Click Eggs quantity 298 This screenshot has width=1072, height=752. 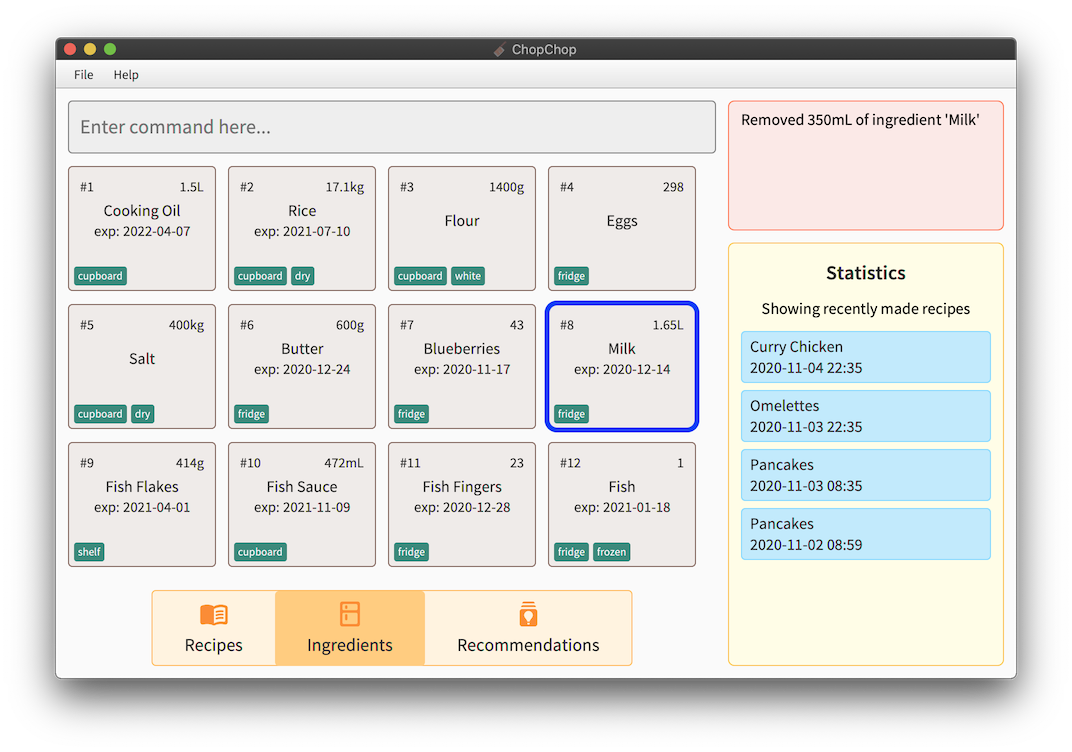(x=673, y=187)
